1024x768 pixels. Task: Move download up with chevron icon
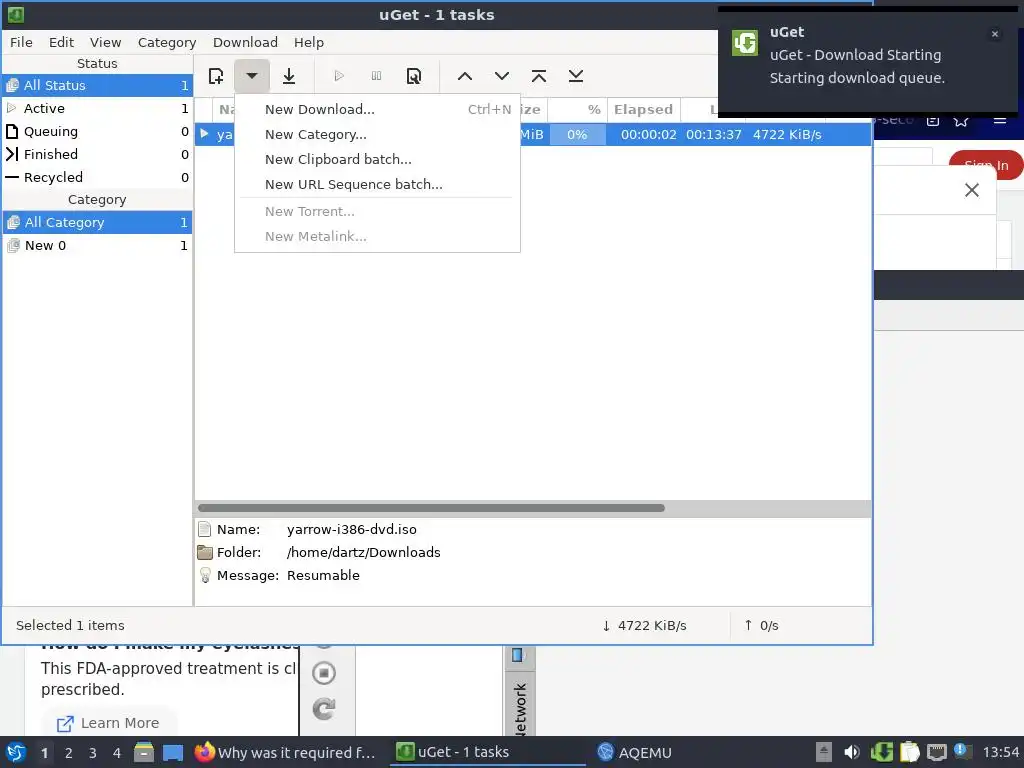click(x=465, y=76)
